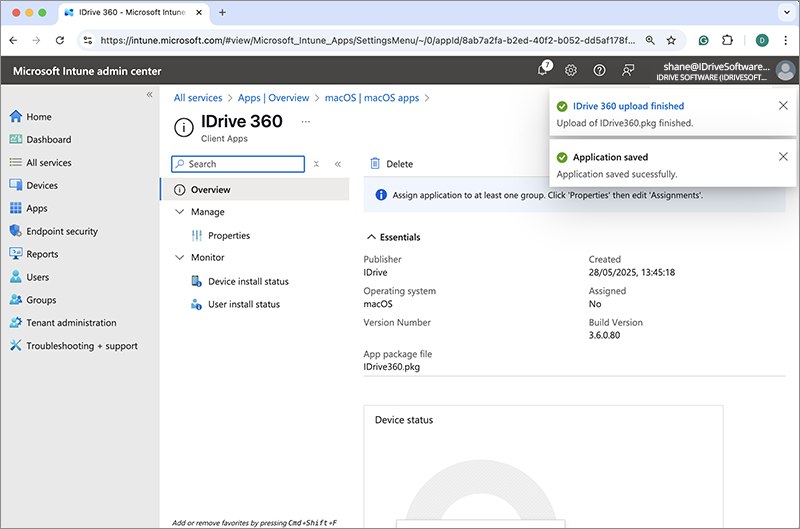Open the Extensions puzzle icon
This screenshot has width=800, height=529.
click(727, 40)
